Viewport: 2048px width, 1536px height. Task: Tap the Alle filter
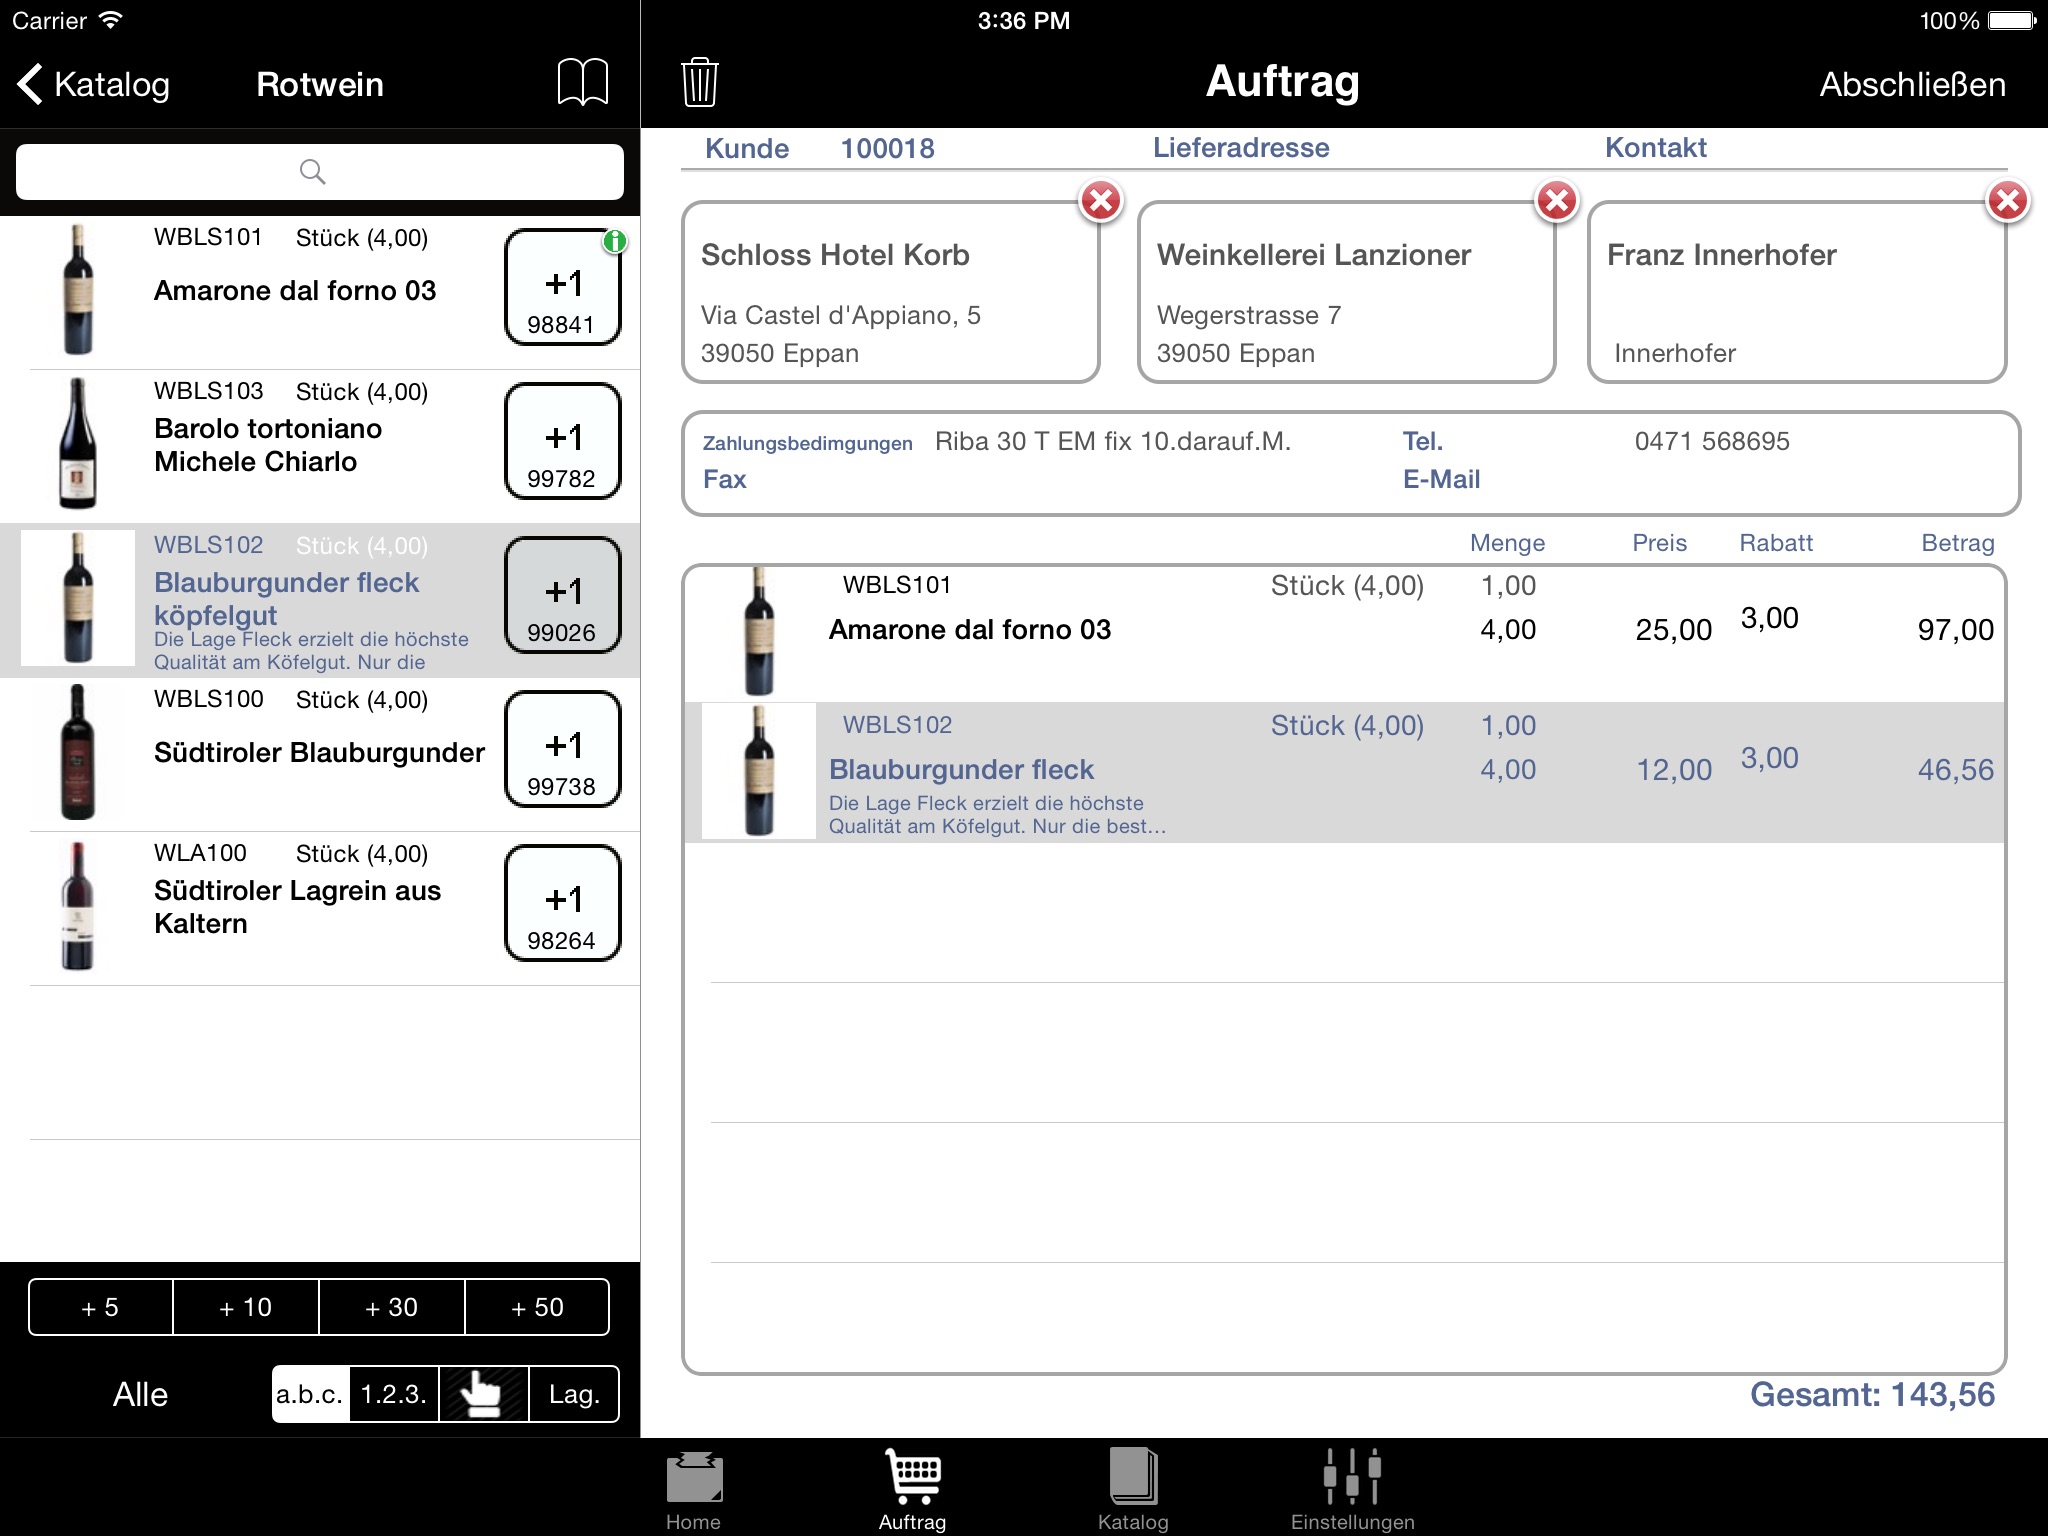tap(140, 1394)
